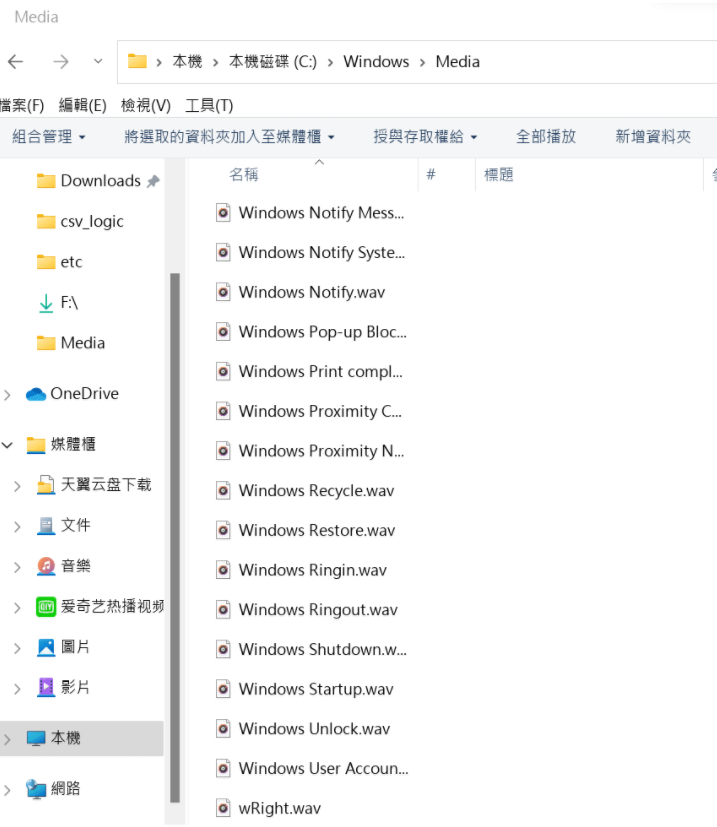Open recent locations dropdown chevron

pyautogui.click(x=97, y=62)
